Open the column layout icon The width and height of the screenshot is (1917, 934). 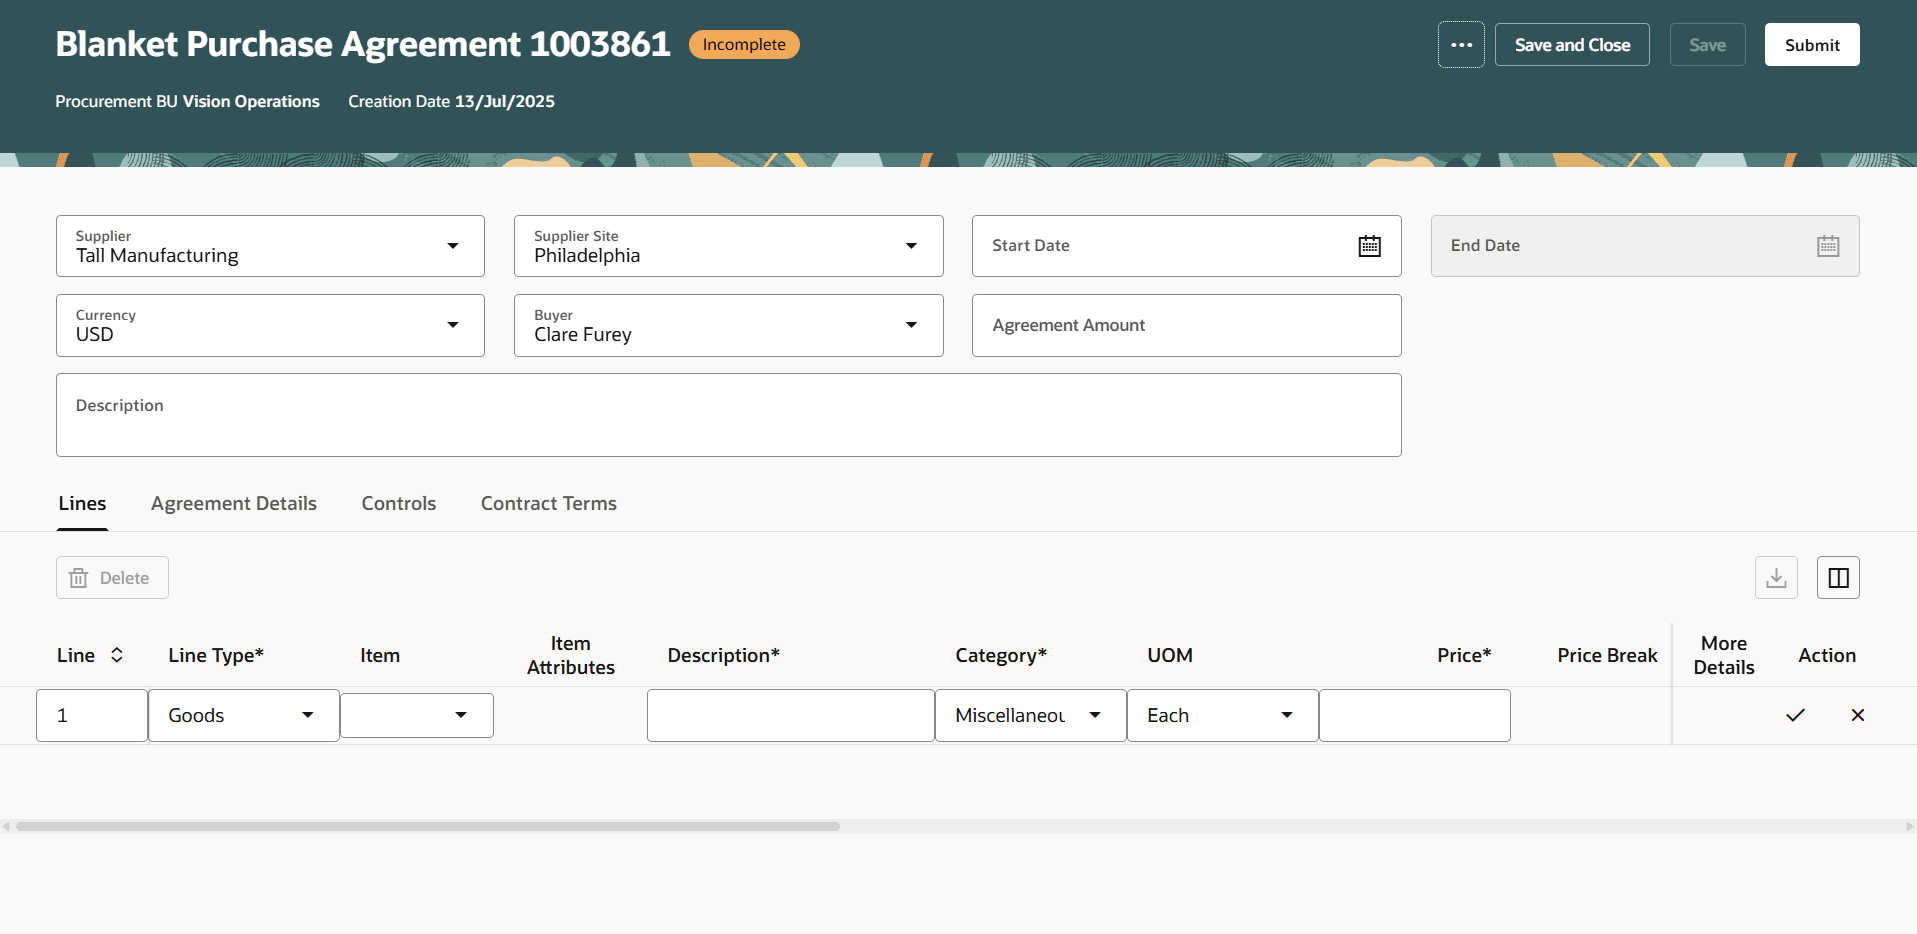(x=1838, y=578)
